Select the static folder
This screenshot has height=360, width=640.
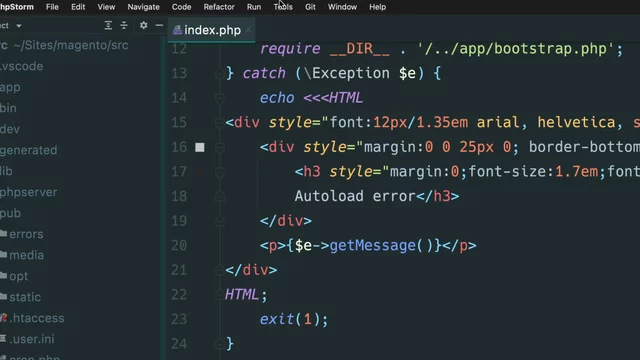[25, 297]
